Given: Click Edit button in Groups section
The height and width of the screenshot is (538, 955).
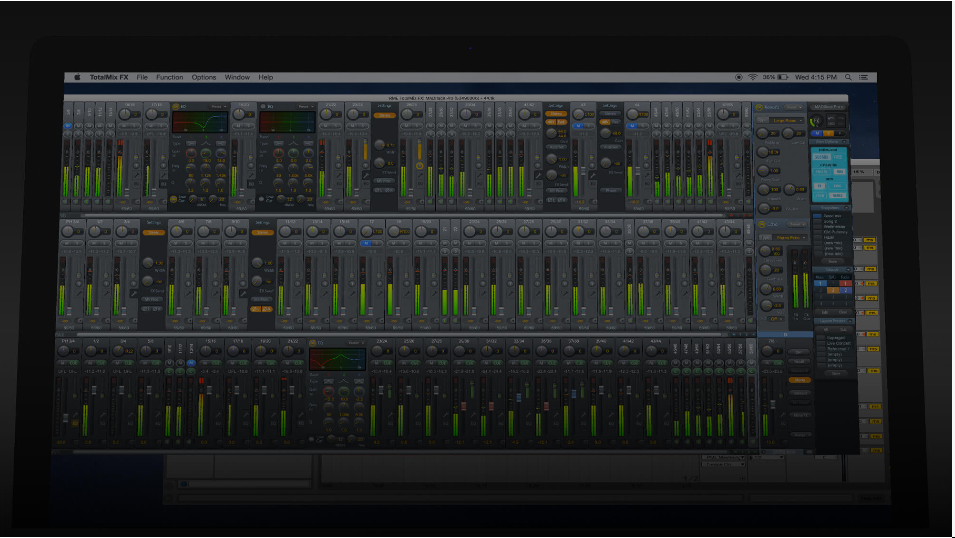Looking at the screenshot, I should click(x=825, y=313).
